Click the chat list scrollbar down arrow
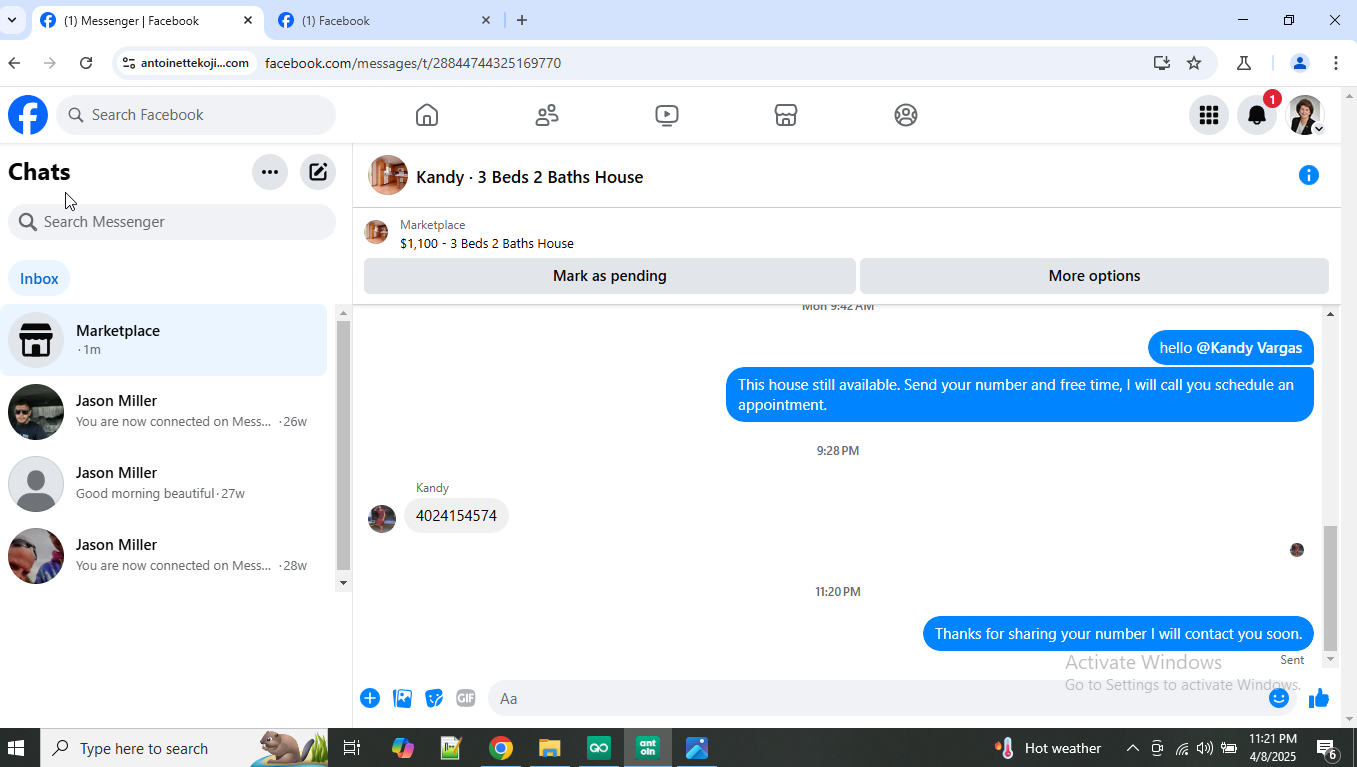Viewport: 1357px width, 767px height. (343, 583)
